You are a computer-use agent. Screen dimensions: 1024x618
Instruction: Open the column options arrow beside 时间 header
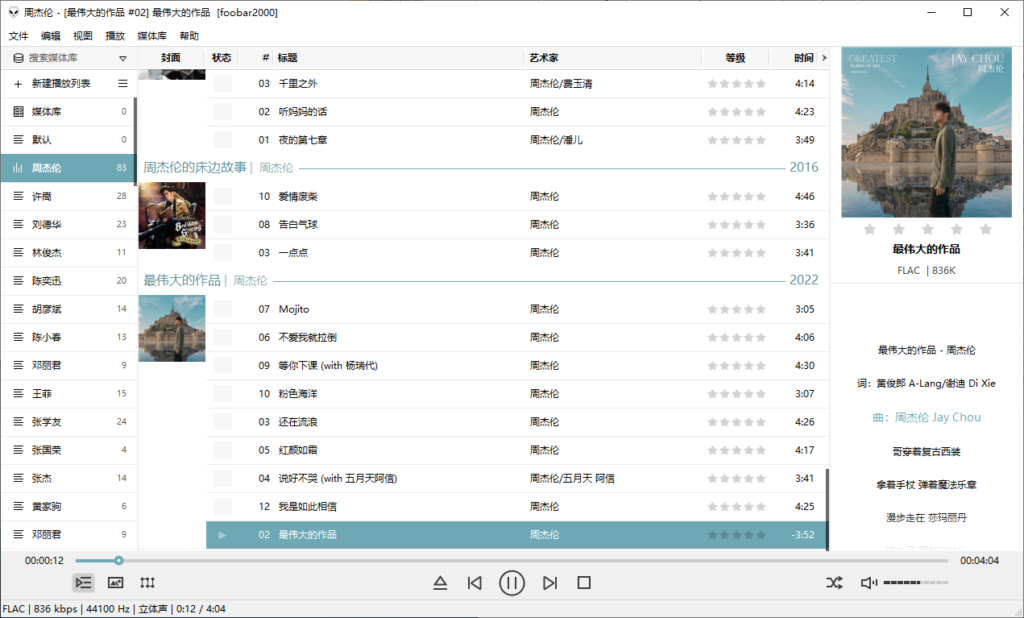coord(823,57)
